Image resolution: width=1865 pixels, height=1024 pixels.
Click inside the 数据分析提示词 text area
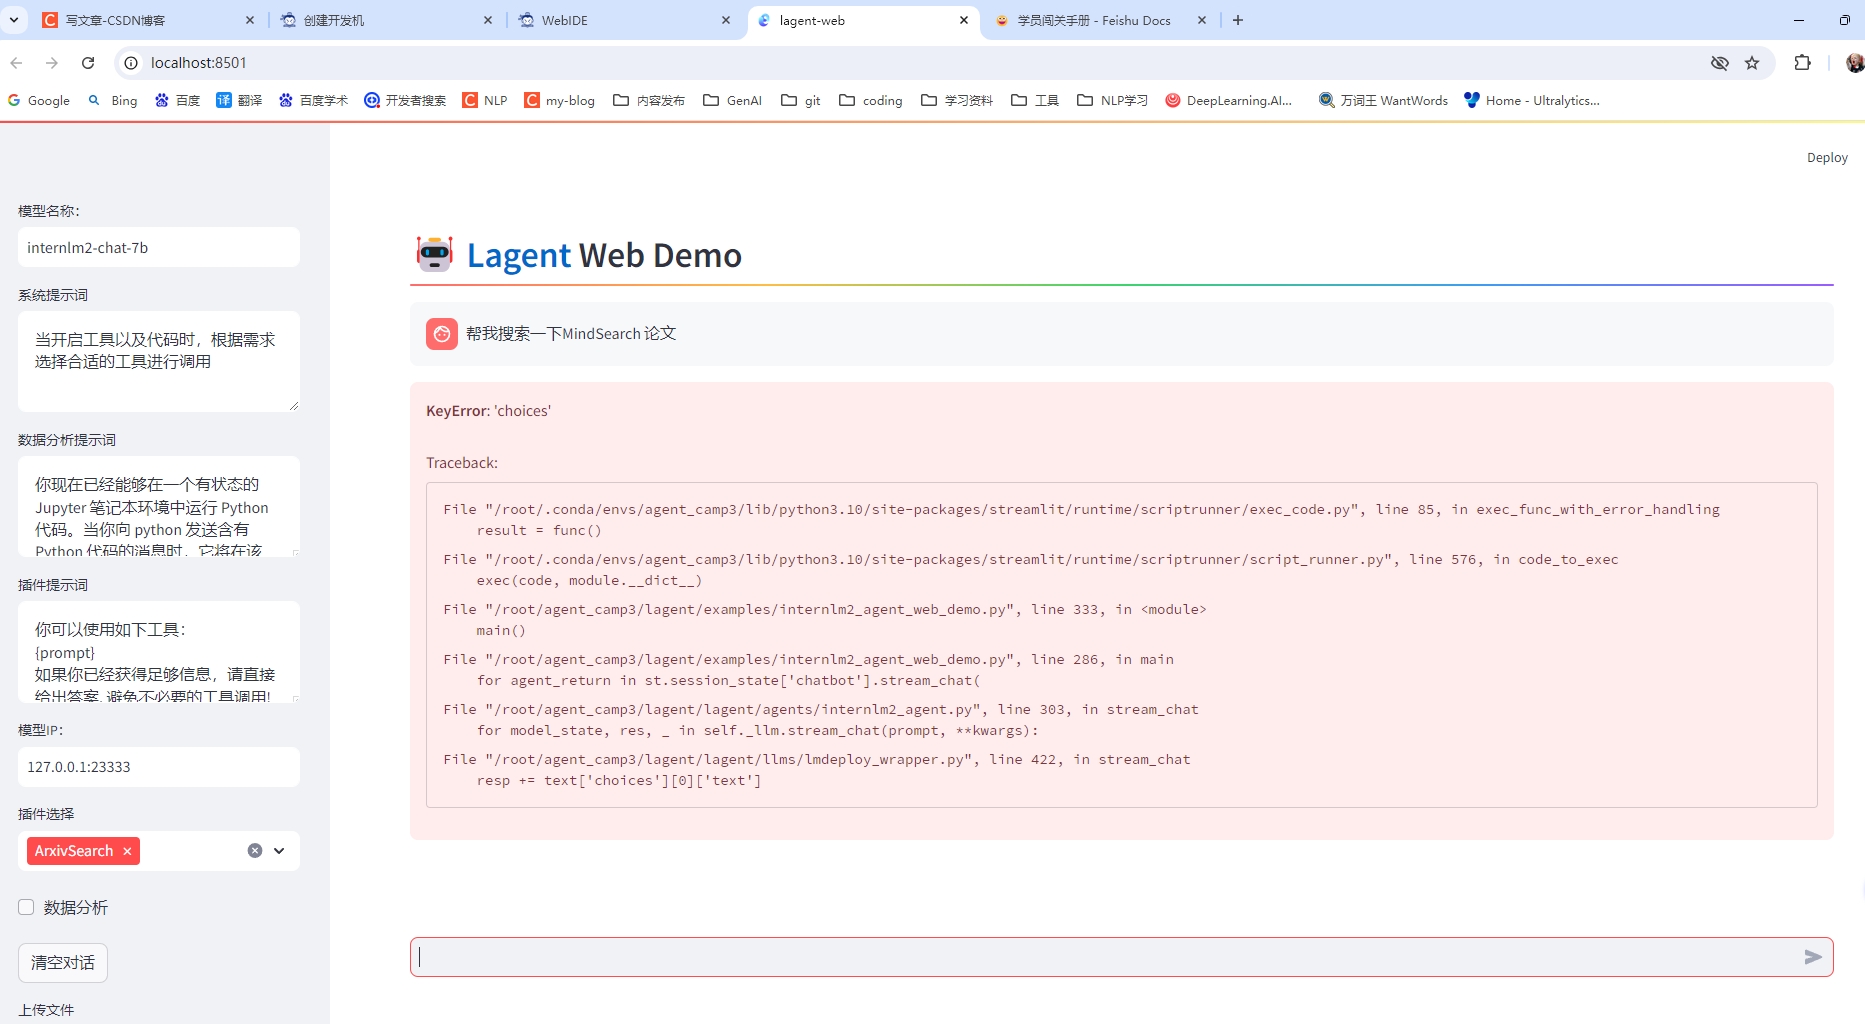(x=159, y=506)
